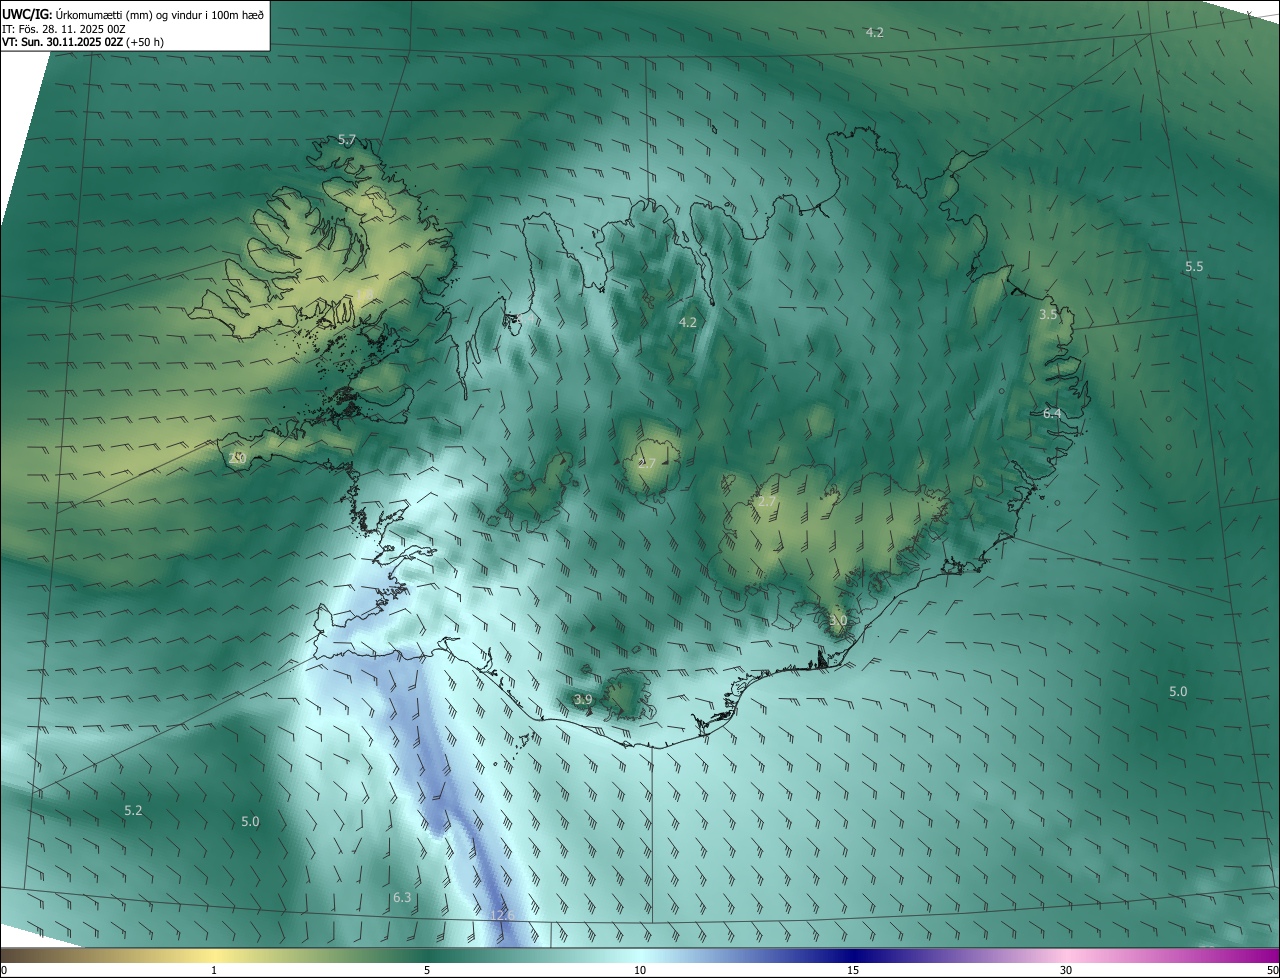1280x978 pixels.
Task: Pick the pale yellow colorbar segment at 1
Action: point(214,955)
